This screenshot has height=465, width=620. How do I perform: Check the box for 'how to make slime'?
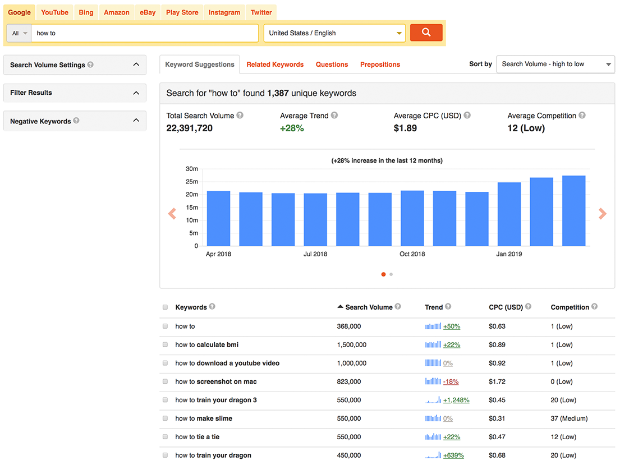click(165, 418)
